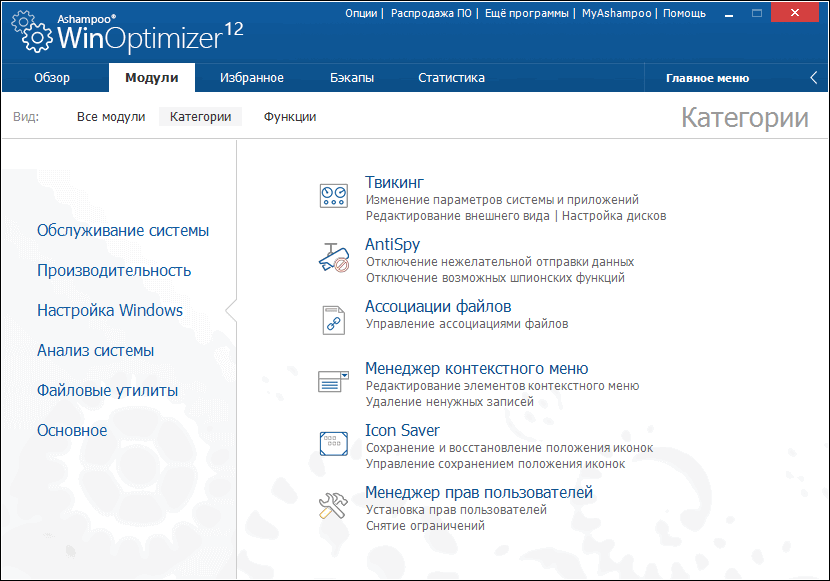Click 'Отключение нежелательной отправки данных' text
830x581 pixels.
point(500,262)
